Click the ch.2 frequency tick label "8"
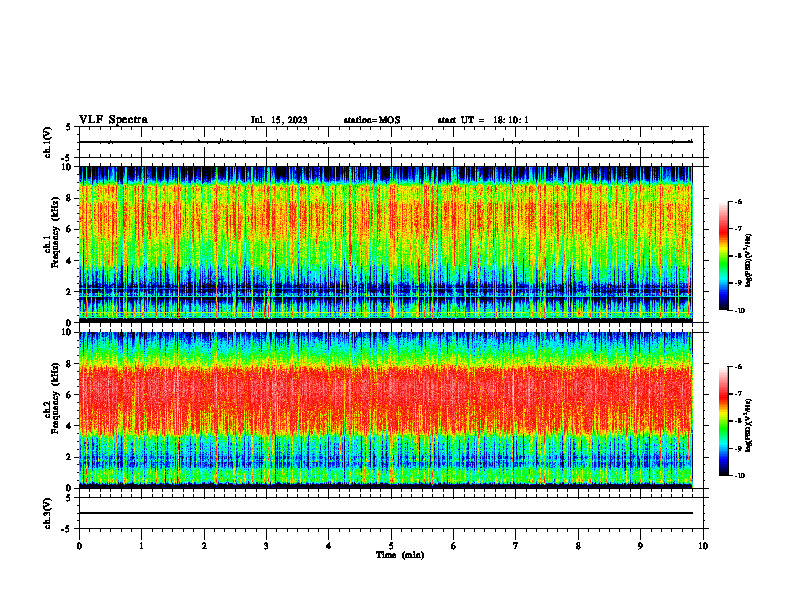This screenshot has height=612, width=792. pyautogui.click(x=70, y=364)
